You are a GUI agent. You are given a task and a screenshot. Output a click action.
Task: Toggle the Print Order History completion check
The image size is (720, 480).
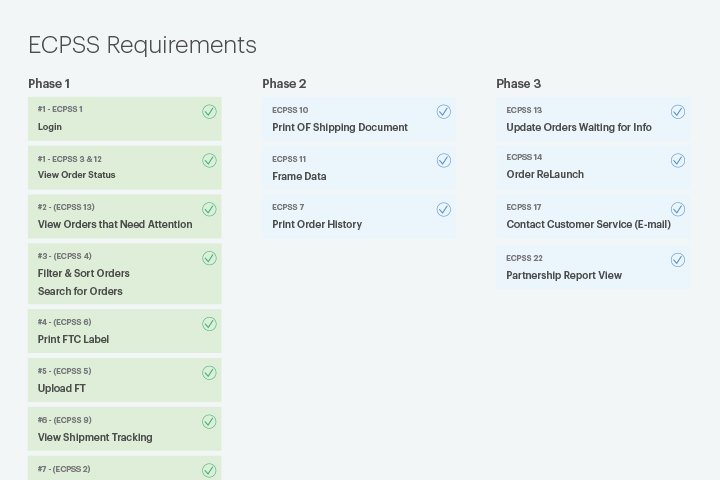(443, 209)
